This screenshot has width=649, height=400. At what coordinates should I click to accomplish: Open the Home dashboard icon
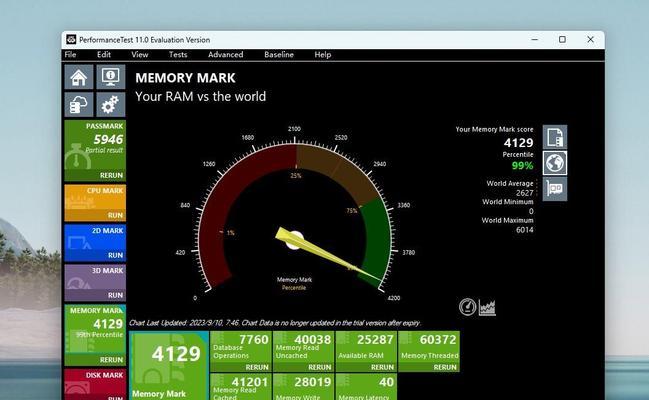(x=79, y=77)
